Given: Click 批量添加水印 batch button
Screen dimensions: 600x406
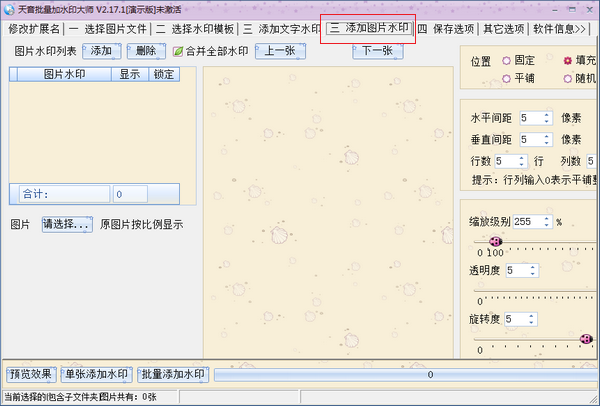Looking at the screenshot, I should pos(173,375).
